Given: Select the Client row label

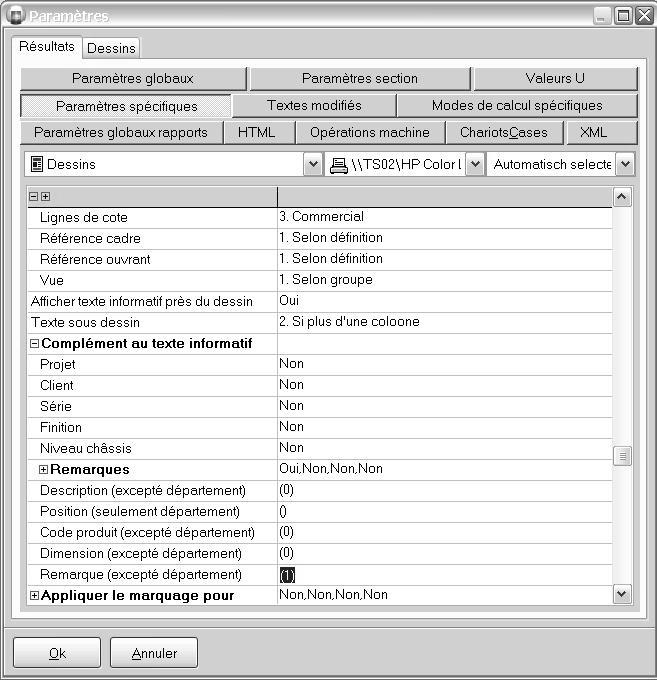Looking at the screenshot, I should pyautogui.click(x=57, y=385).
